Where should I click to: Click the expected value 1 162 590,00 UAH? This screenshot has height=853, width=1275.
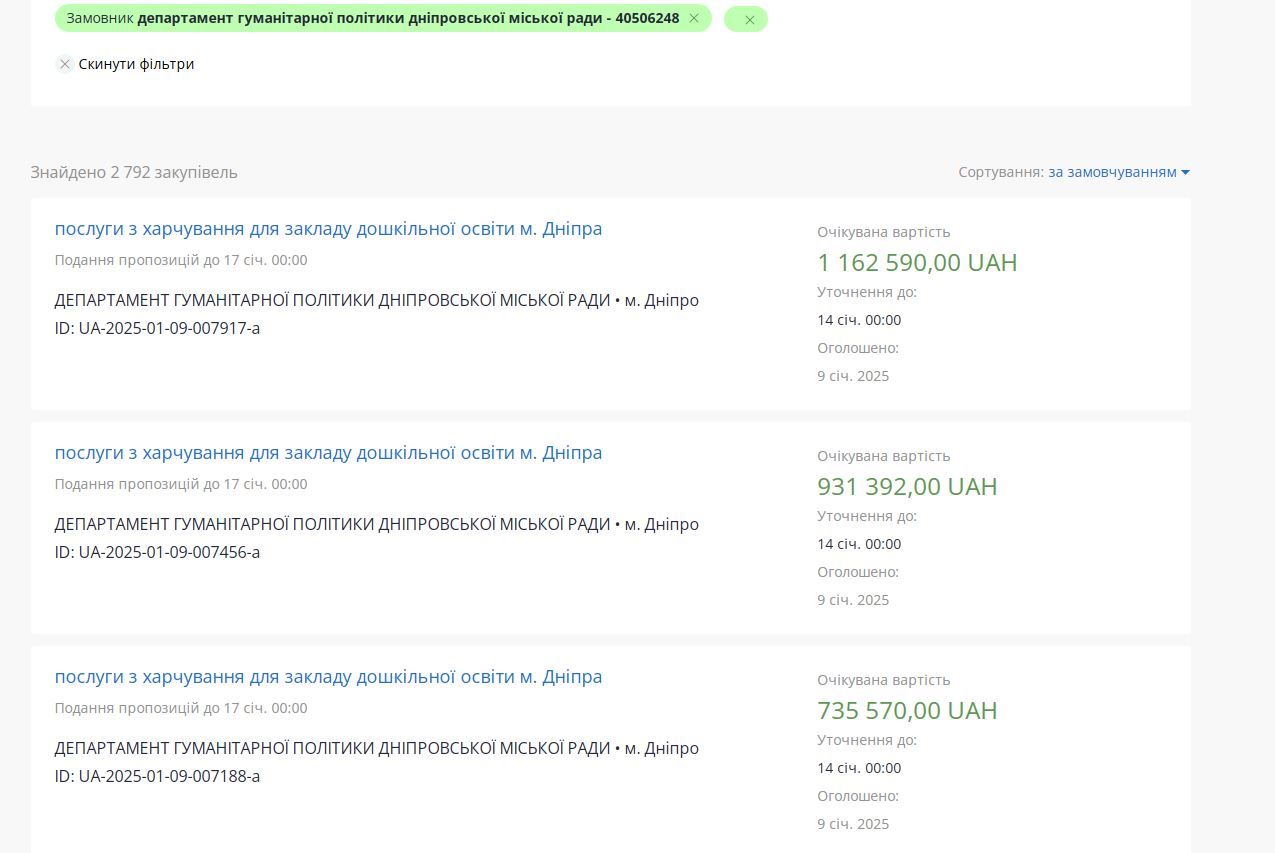(x=917, y=263)
